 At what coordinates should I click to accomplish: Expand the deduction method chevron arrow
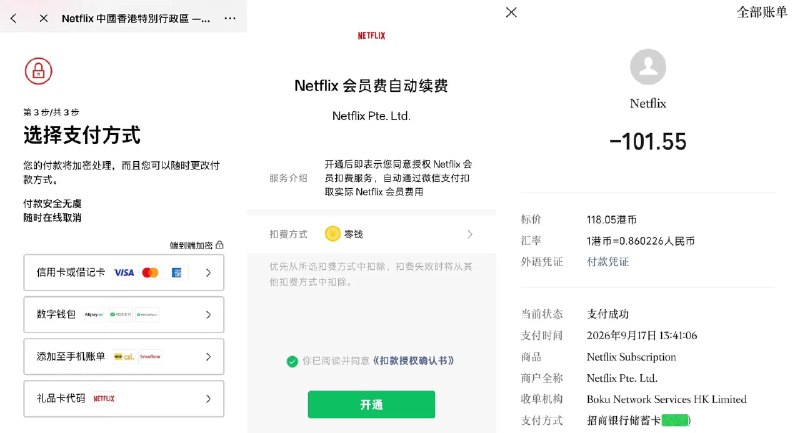tap(469, 234)
